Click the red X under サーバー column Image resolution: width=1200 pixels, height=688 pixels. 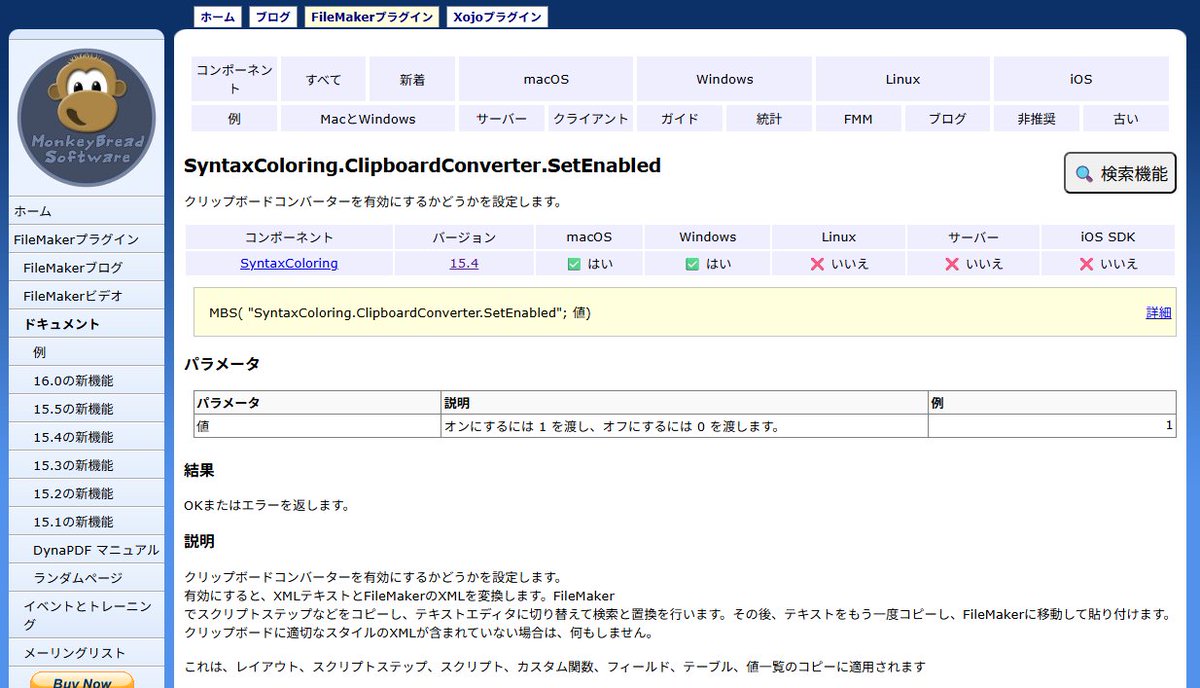tap(952, 264)
